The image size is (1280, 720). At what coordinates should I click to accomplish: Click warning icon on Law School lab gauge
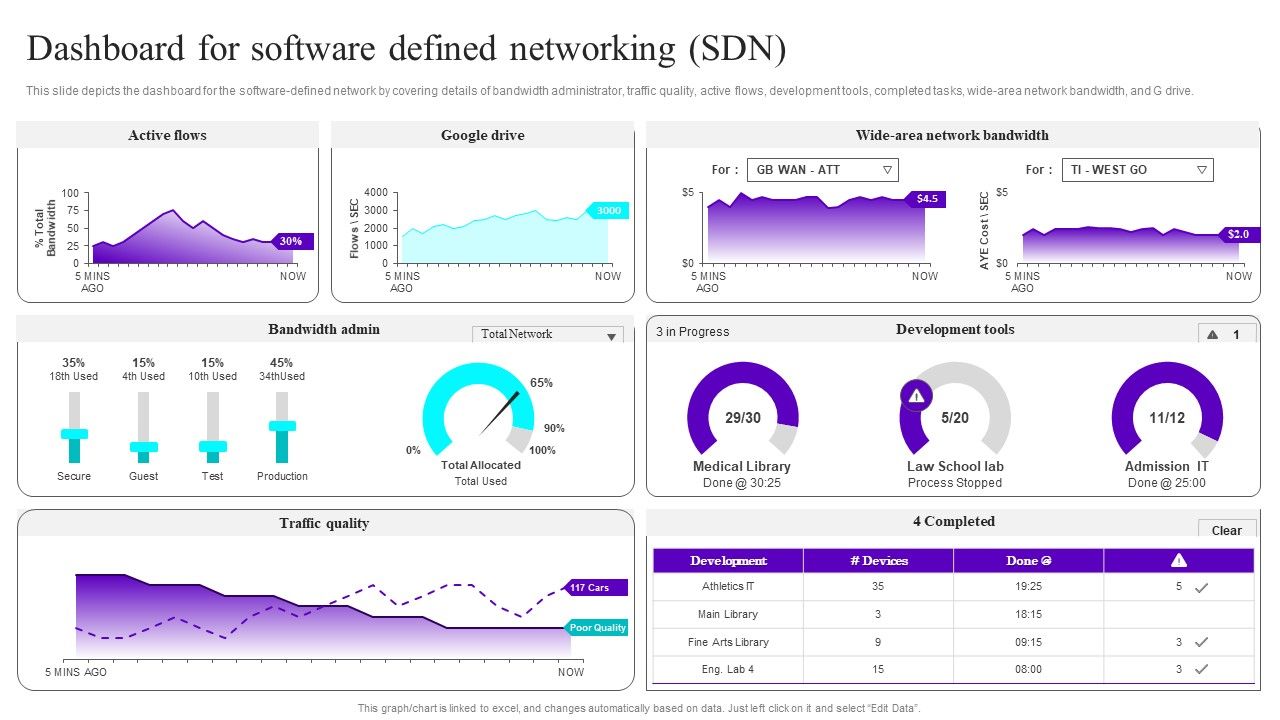[916, 395]
